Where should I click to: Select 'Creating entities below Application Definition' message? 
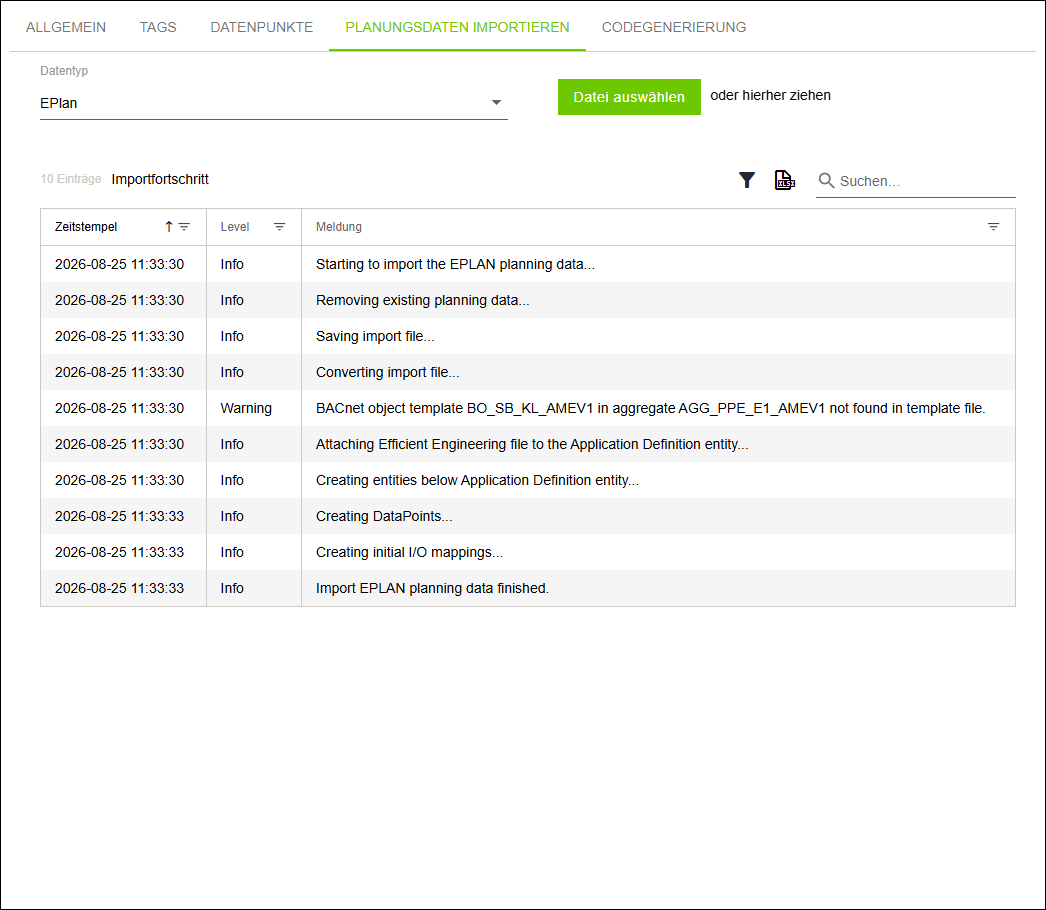tap(477, 480)
